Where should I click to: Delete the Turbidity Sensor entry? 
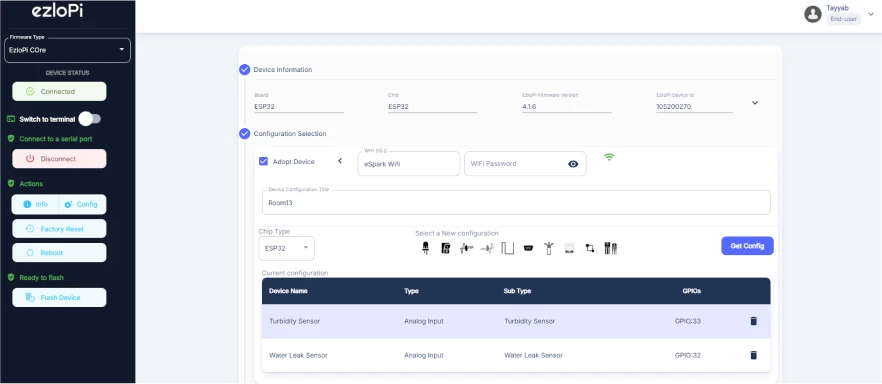point(753,321)
